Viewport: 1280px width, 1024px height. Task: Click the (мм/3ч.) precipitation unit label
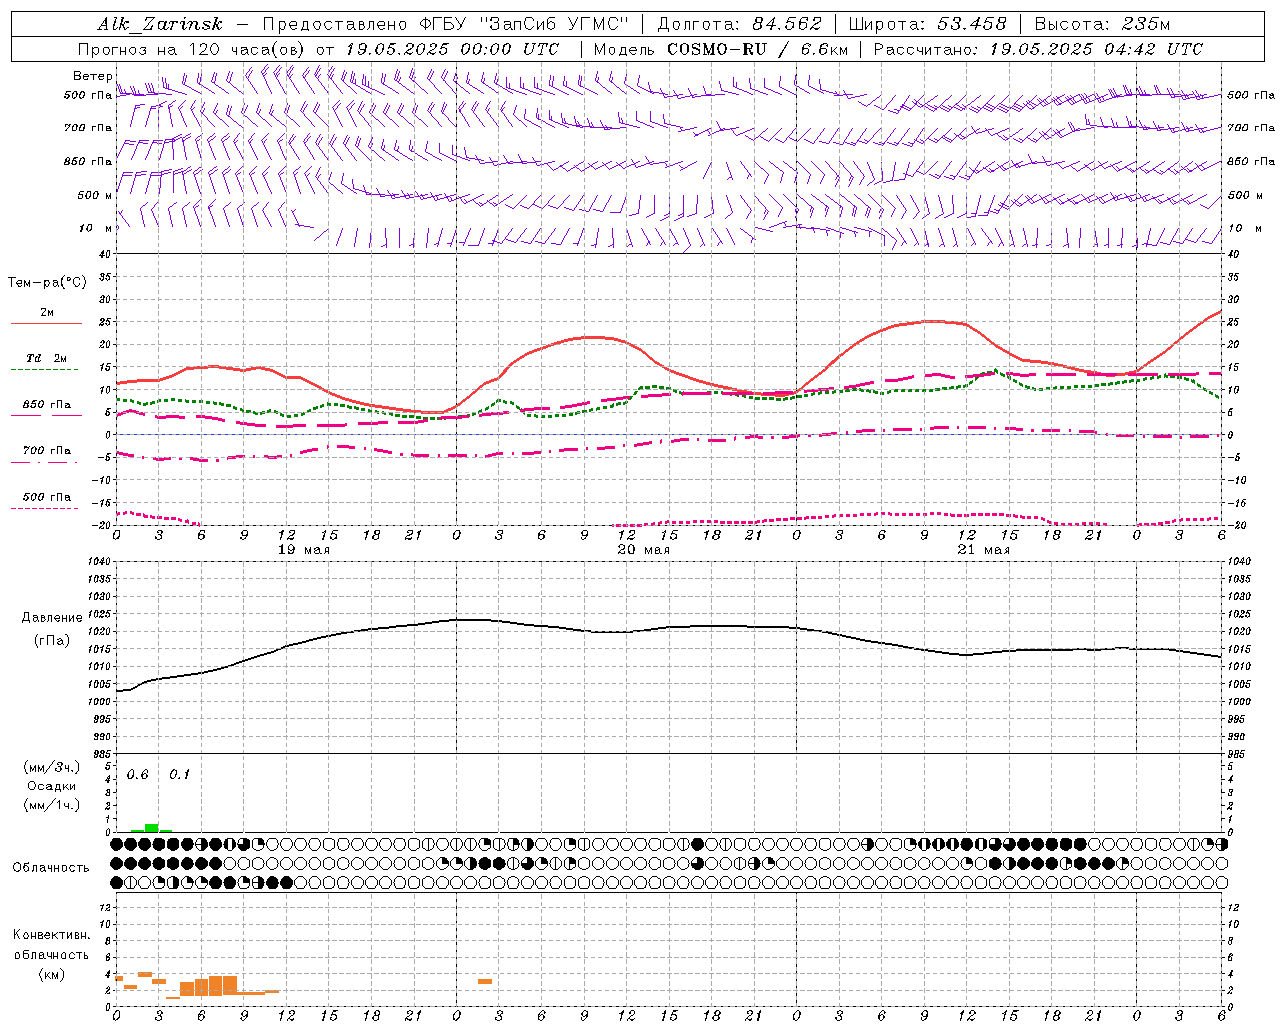(x=51, y=767)
